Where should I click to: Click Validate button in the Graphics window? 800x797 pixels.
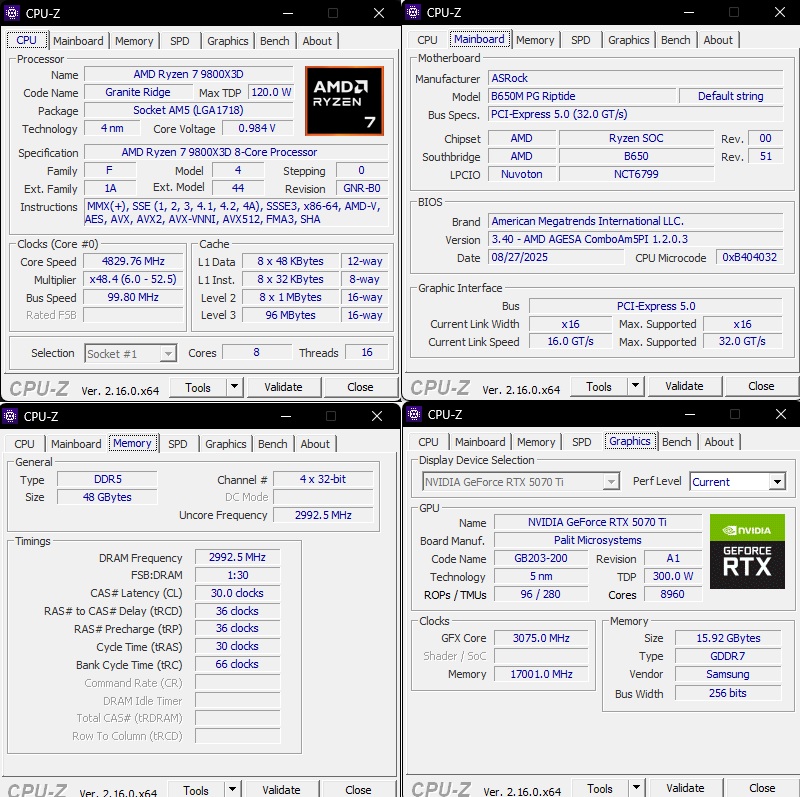point(685,788)
